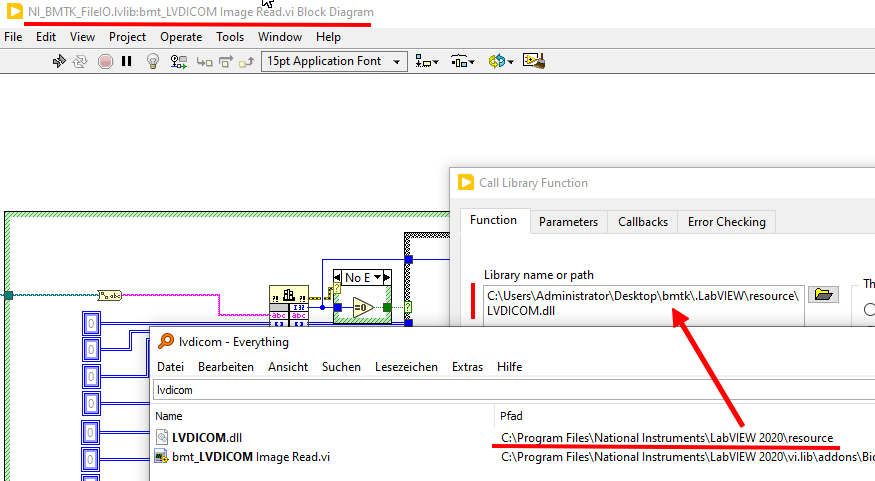Image resolution: width=875 pixels, height=481 pixels.
Task: Click the LabVIEW 2020\resource path cell
Action: [667, 438]
